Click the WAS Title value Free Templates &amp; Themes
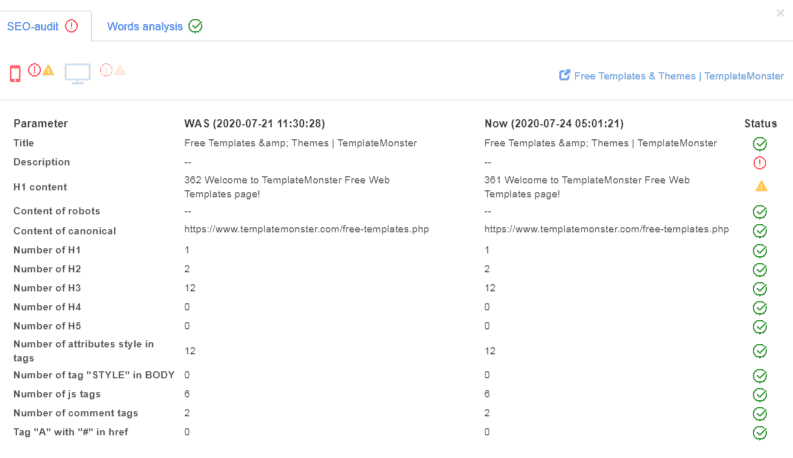This screenshot has height=458, width=793. click(300, 143)
